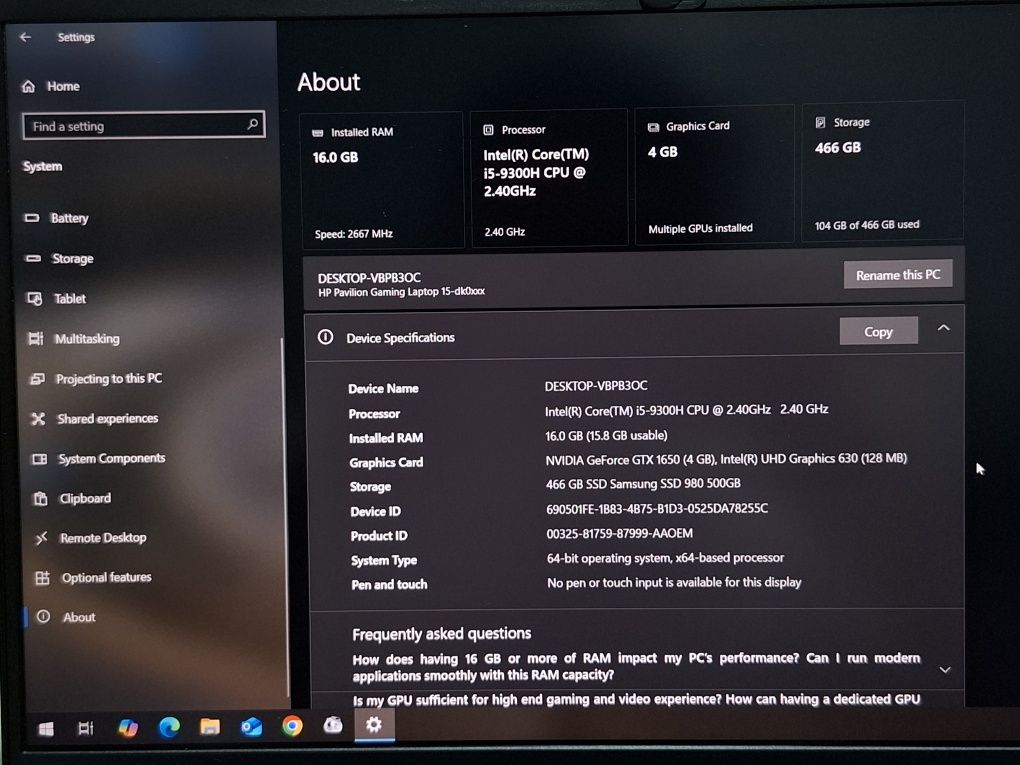The height and width of the screenshot is (765, 1020).
Task: Click the GPU sufficient for gaming FAQ question
Action: click(636, 699)
